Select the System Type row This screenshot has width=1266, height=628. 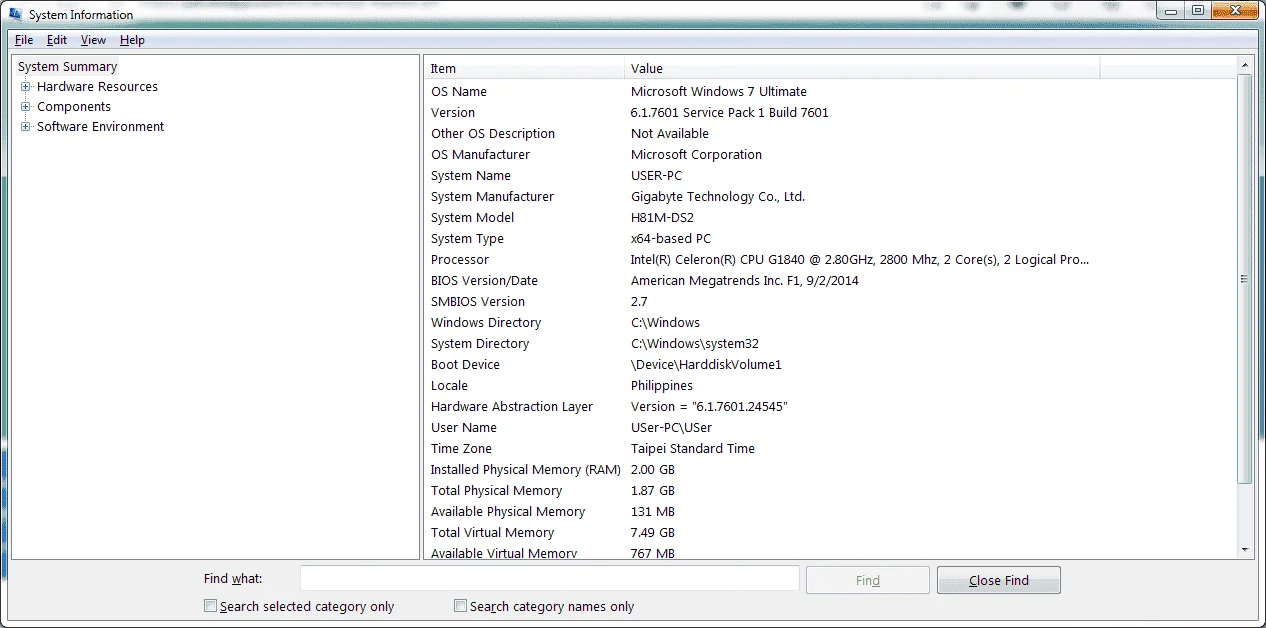coord(830,239)
